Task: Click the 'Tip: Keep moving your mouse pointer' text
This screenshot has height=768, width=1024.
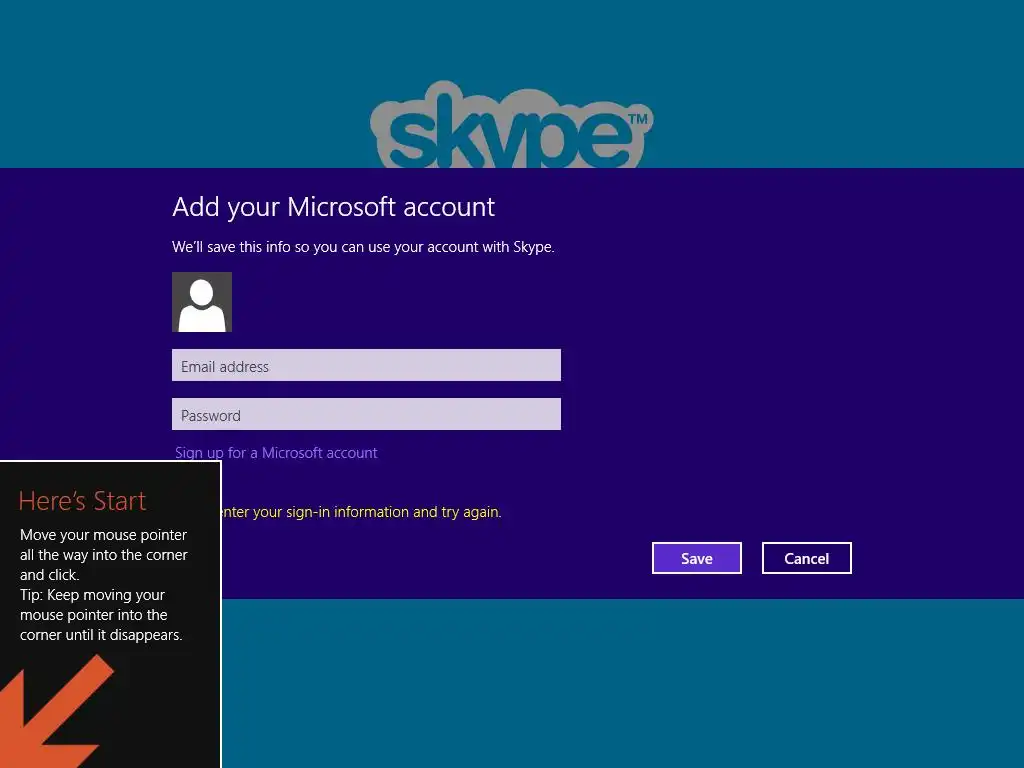Action: click(101, 615)
